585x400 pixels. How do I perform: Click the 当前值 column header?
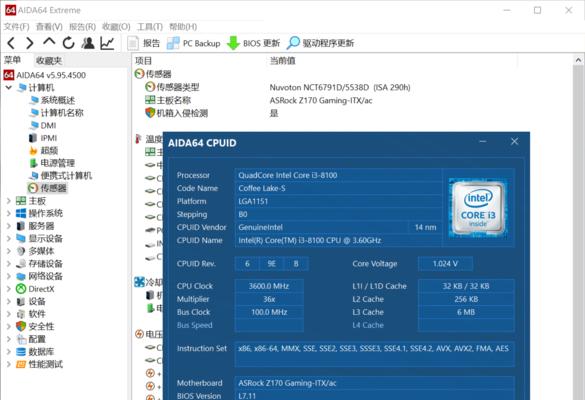pos(282,60)
